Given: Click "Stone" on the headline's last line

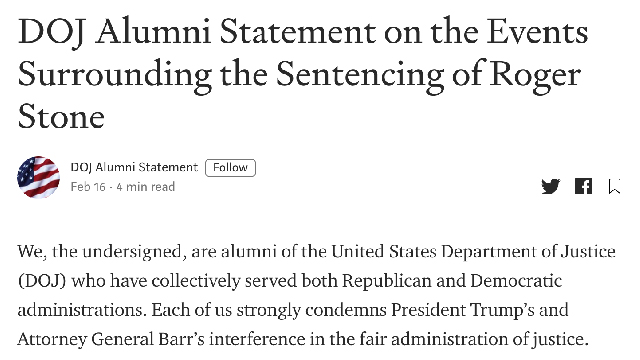Looking at the screenshot, I should (x=61, y=116).
